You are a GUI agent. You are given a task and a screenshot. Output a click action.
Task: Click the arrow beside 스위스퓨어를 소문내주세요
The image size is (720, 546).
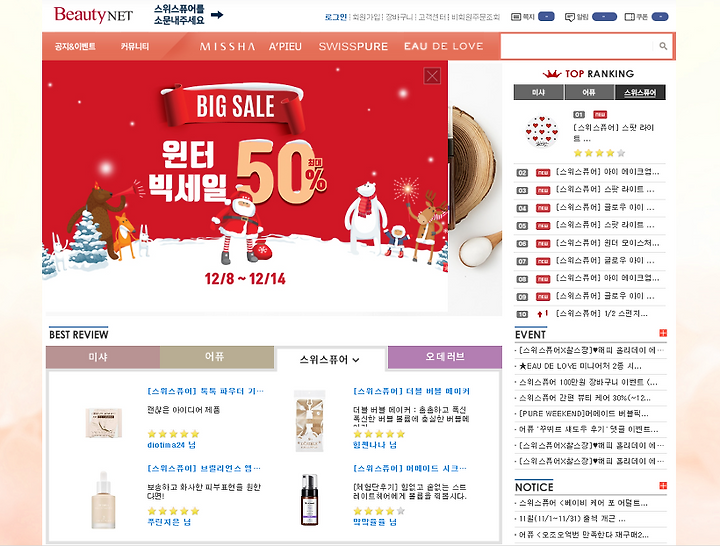pos(217,15)
